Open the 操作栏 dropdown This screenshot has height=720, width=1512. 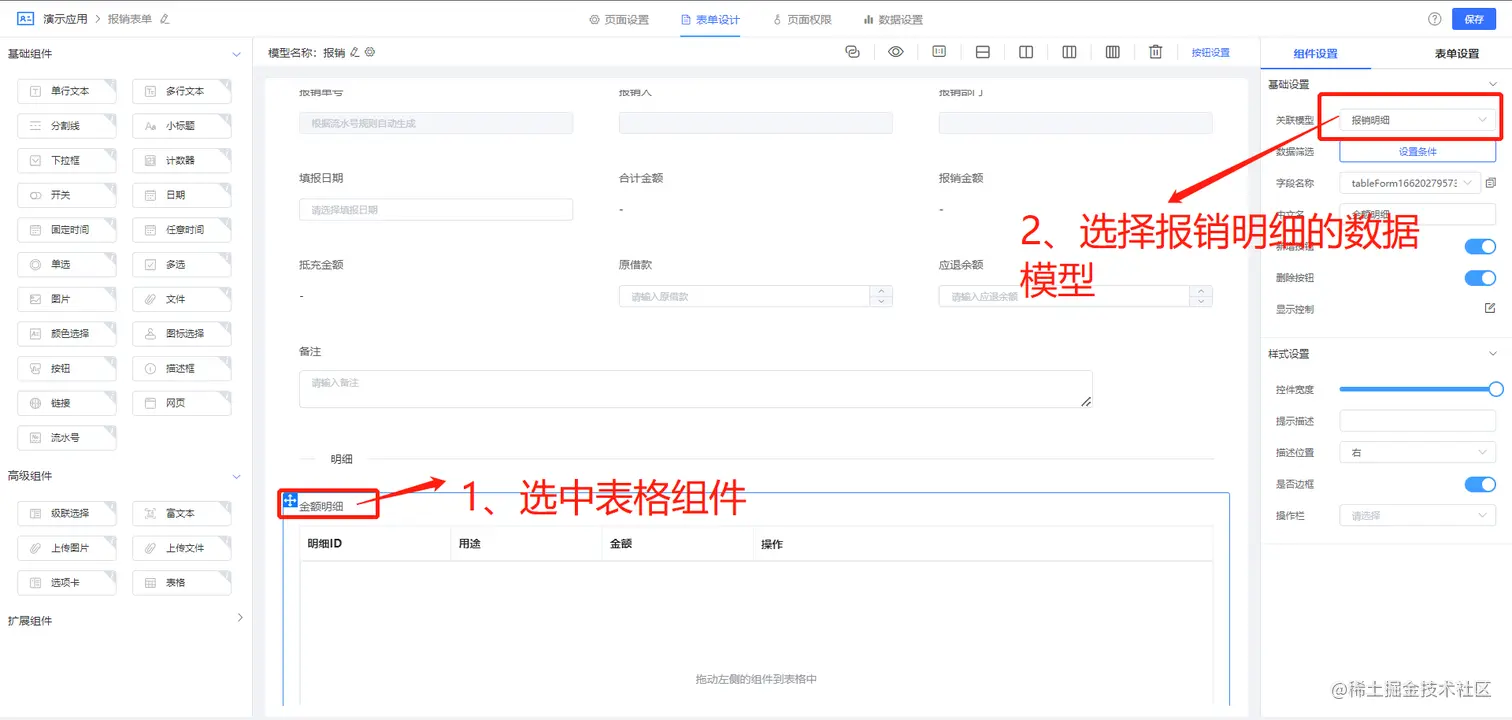[x=1418, y=516]
